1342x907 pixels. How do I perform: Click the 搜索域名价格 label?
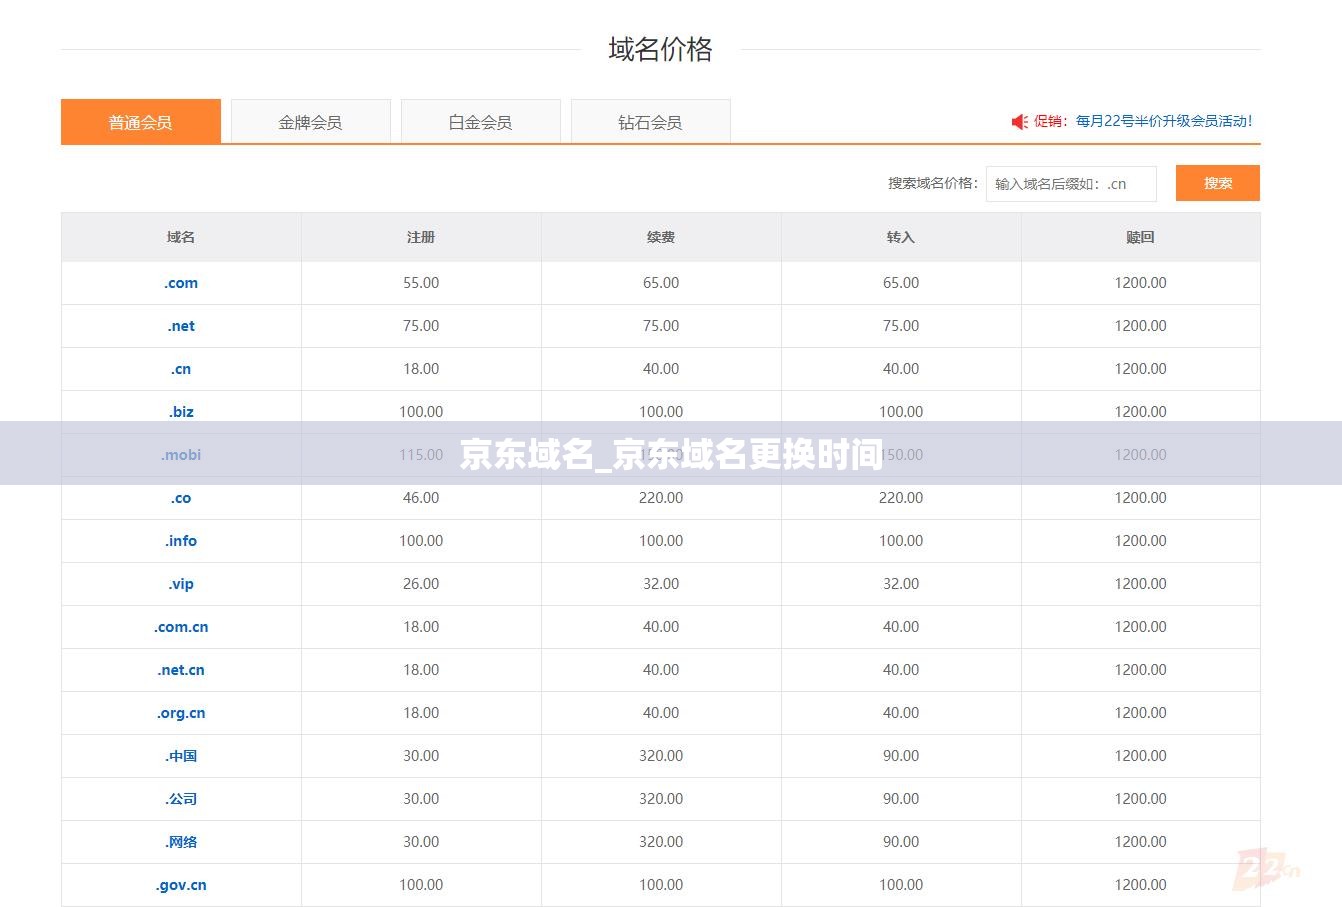(x=933, y=183)
